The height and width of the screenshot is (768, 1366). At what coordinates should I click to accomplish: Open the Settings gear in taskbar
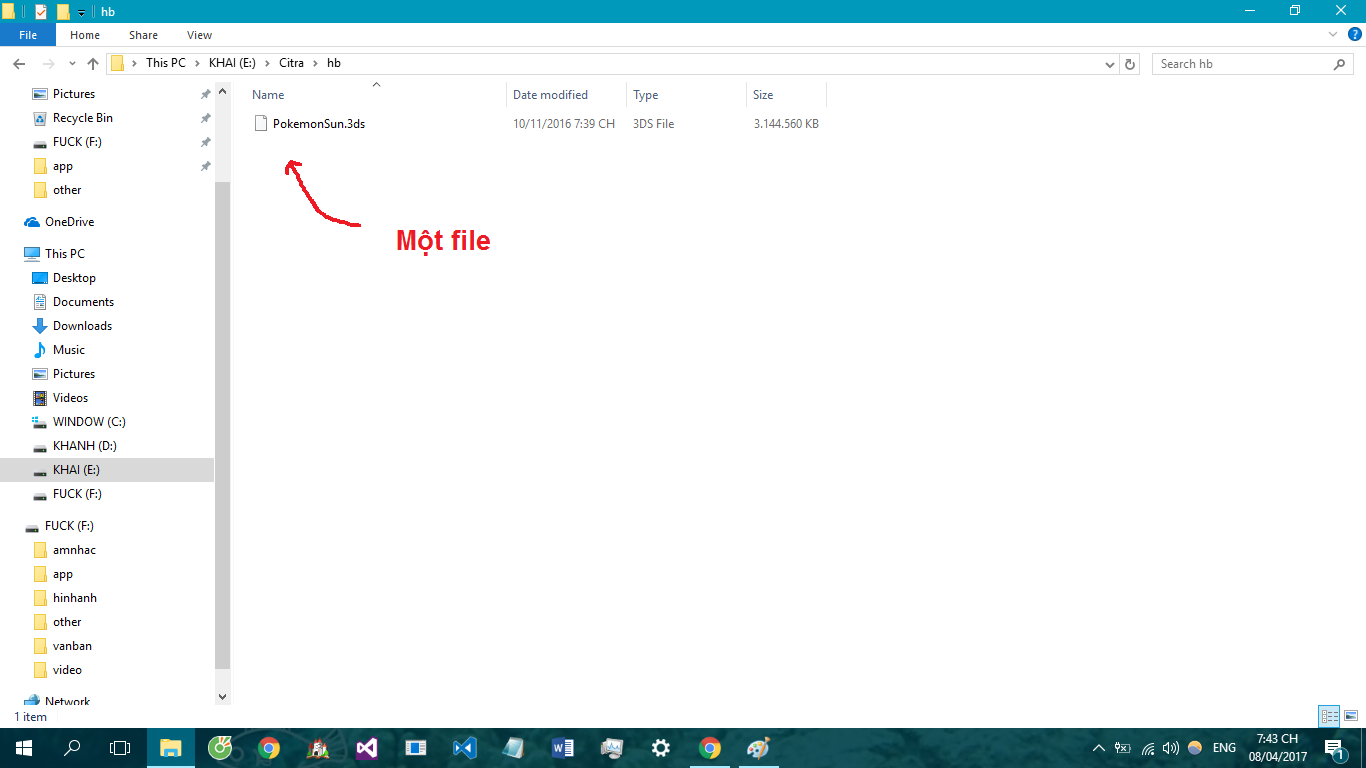click(x=660, y=748)
